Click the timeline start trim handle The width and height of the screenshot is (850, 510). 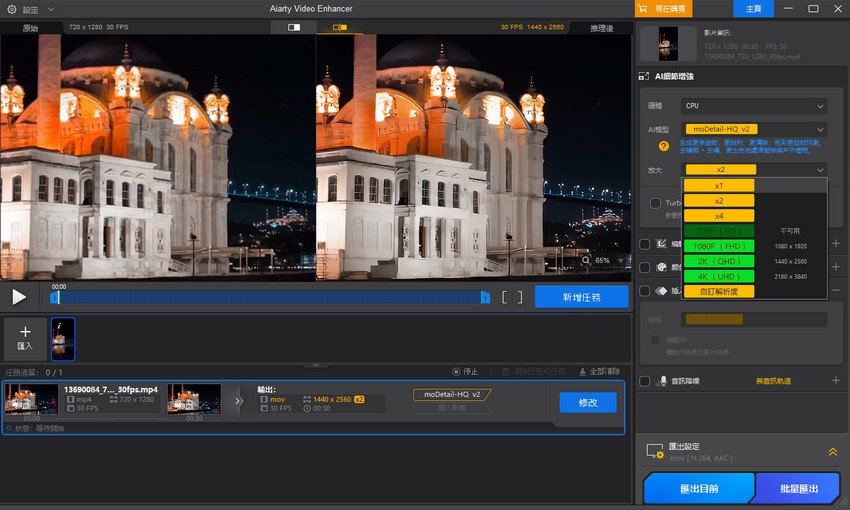[54, 298]
